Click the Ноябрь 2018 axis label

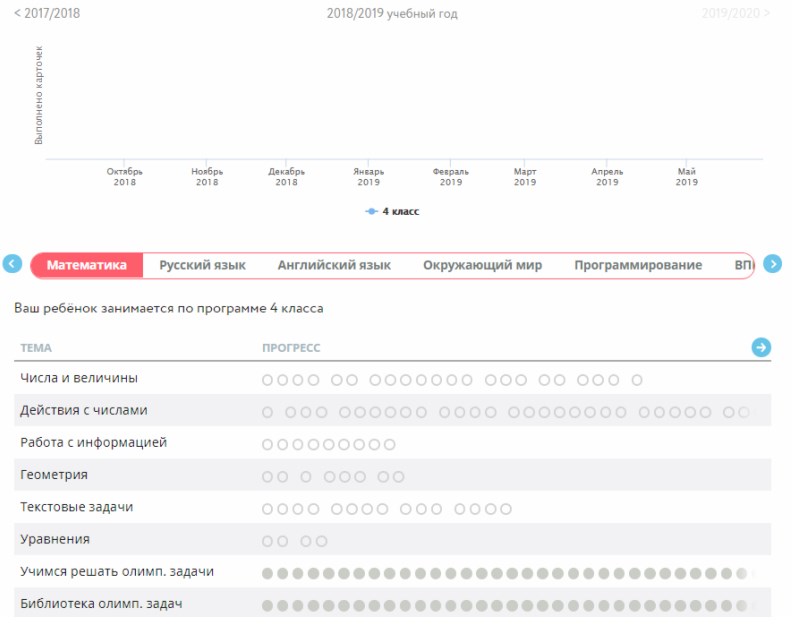(207, 177)
